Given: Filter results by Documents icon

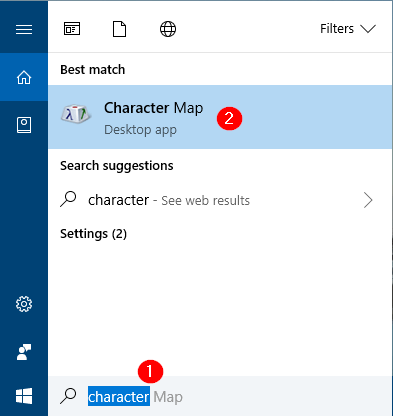Looking at the screenshot, I should coord(119,29).
